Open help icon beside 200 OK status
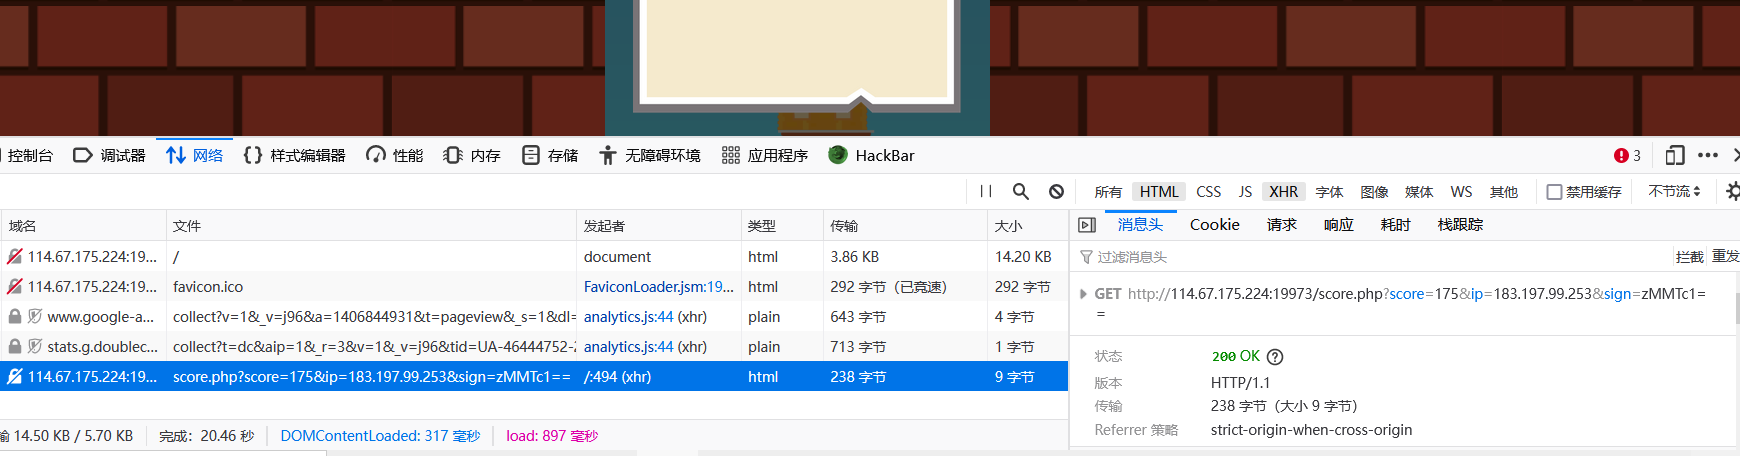 pyautogui.click(x=1275, y=357)
